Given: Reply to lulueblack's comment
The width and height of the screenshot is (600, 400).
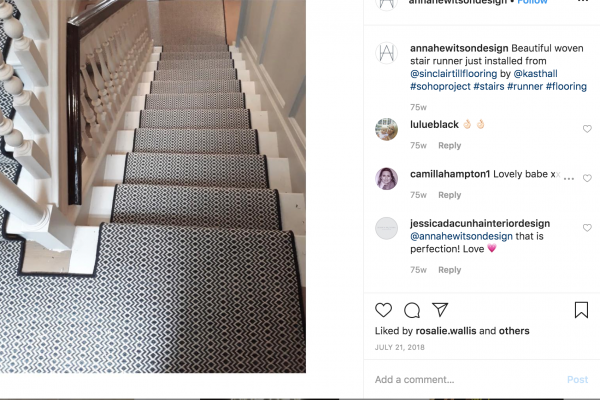Looking at the screenshot, I should (450, 145).
